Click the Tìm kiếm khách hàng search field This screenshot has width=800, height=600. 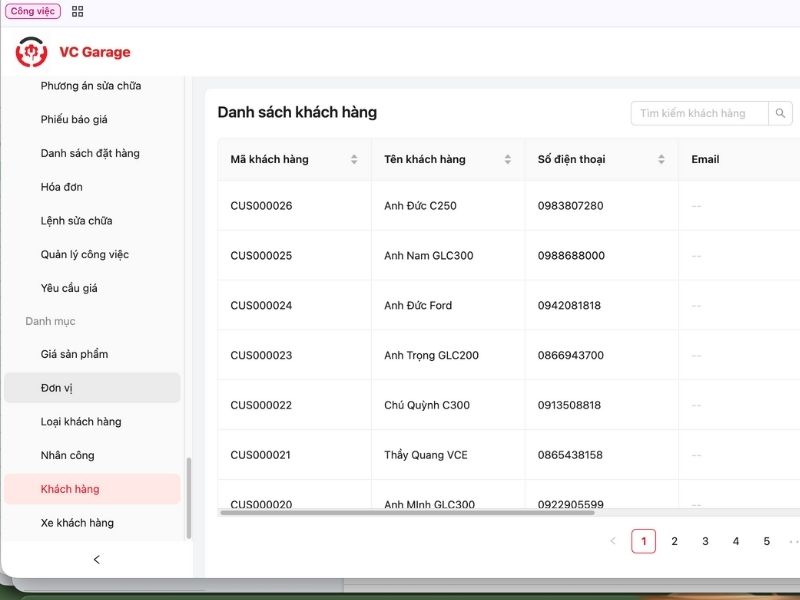click(x=700, y=113)
